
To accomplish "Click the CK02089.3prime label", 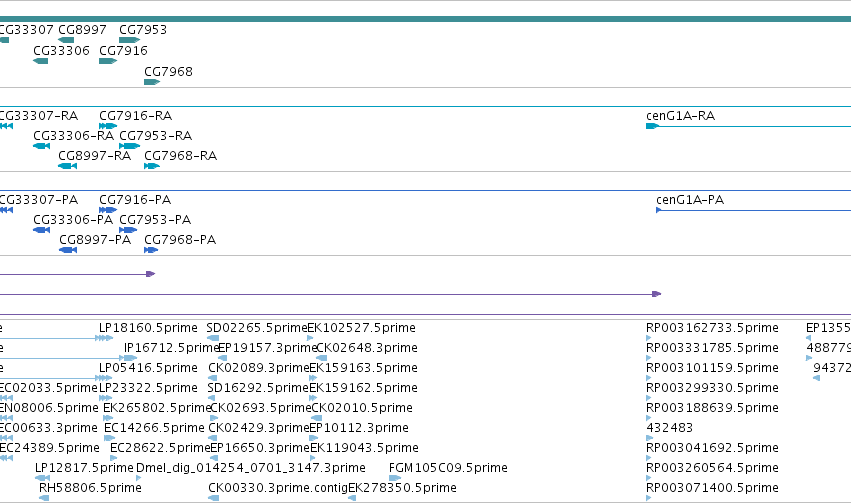I will point(259,368).
